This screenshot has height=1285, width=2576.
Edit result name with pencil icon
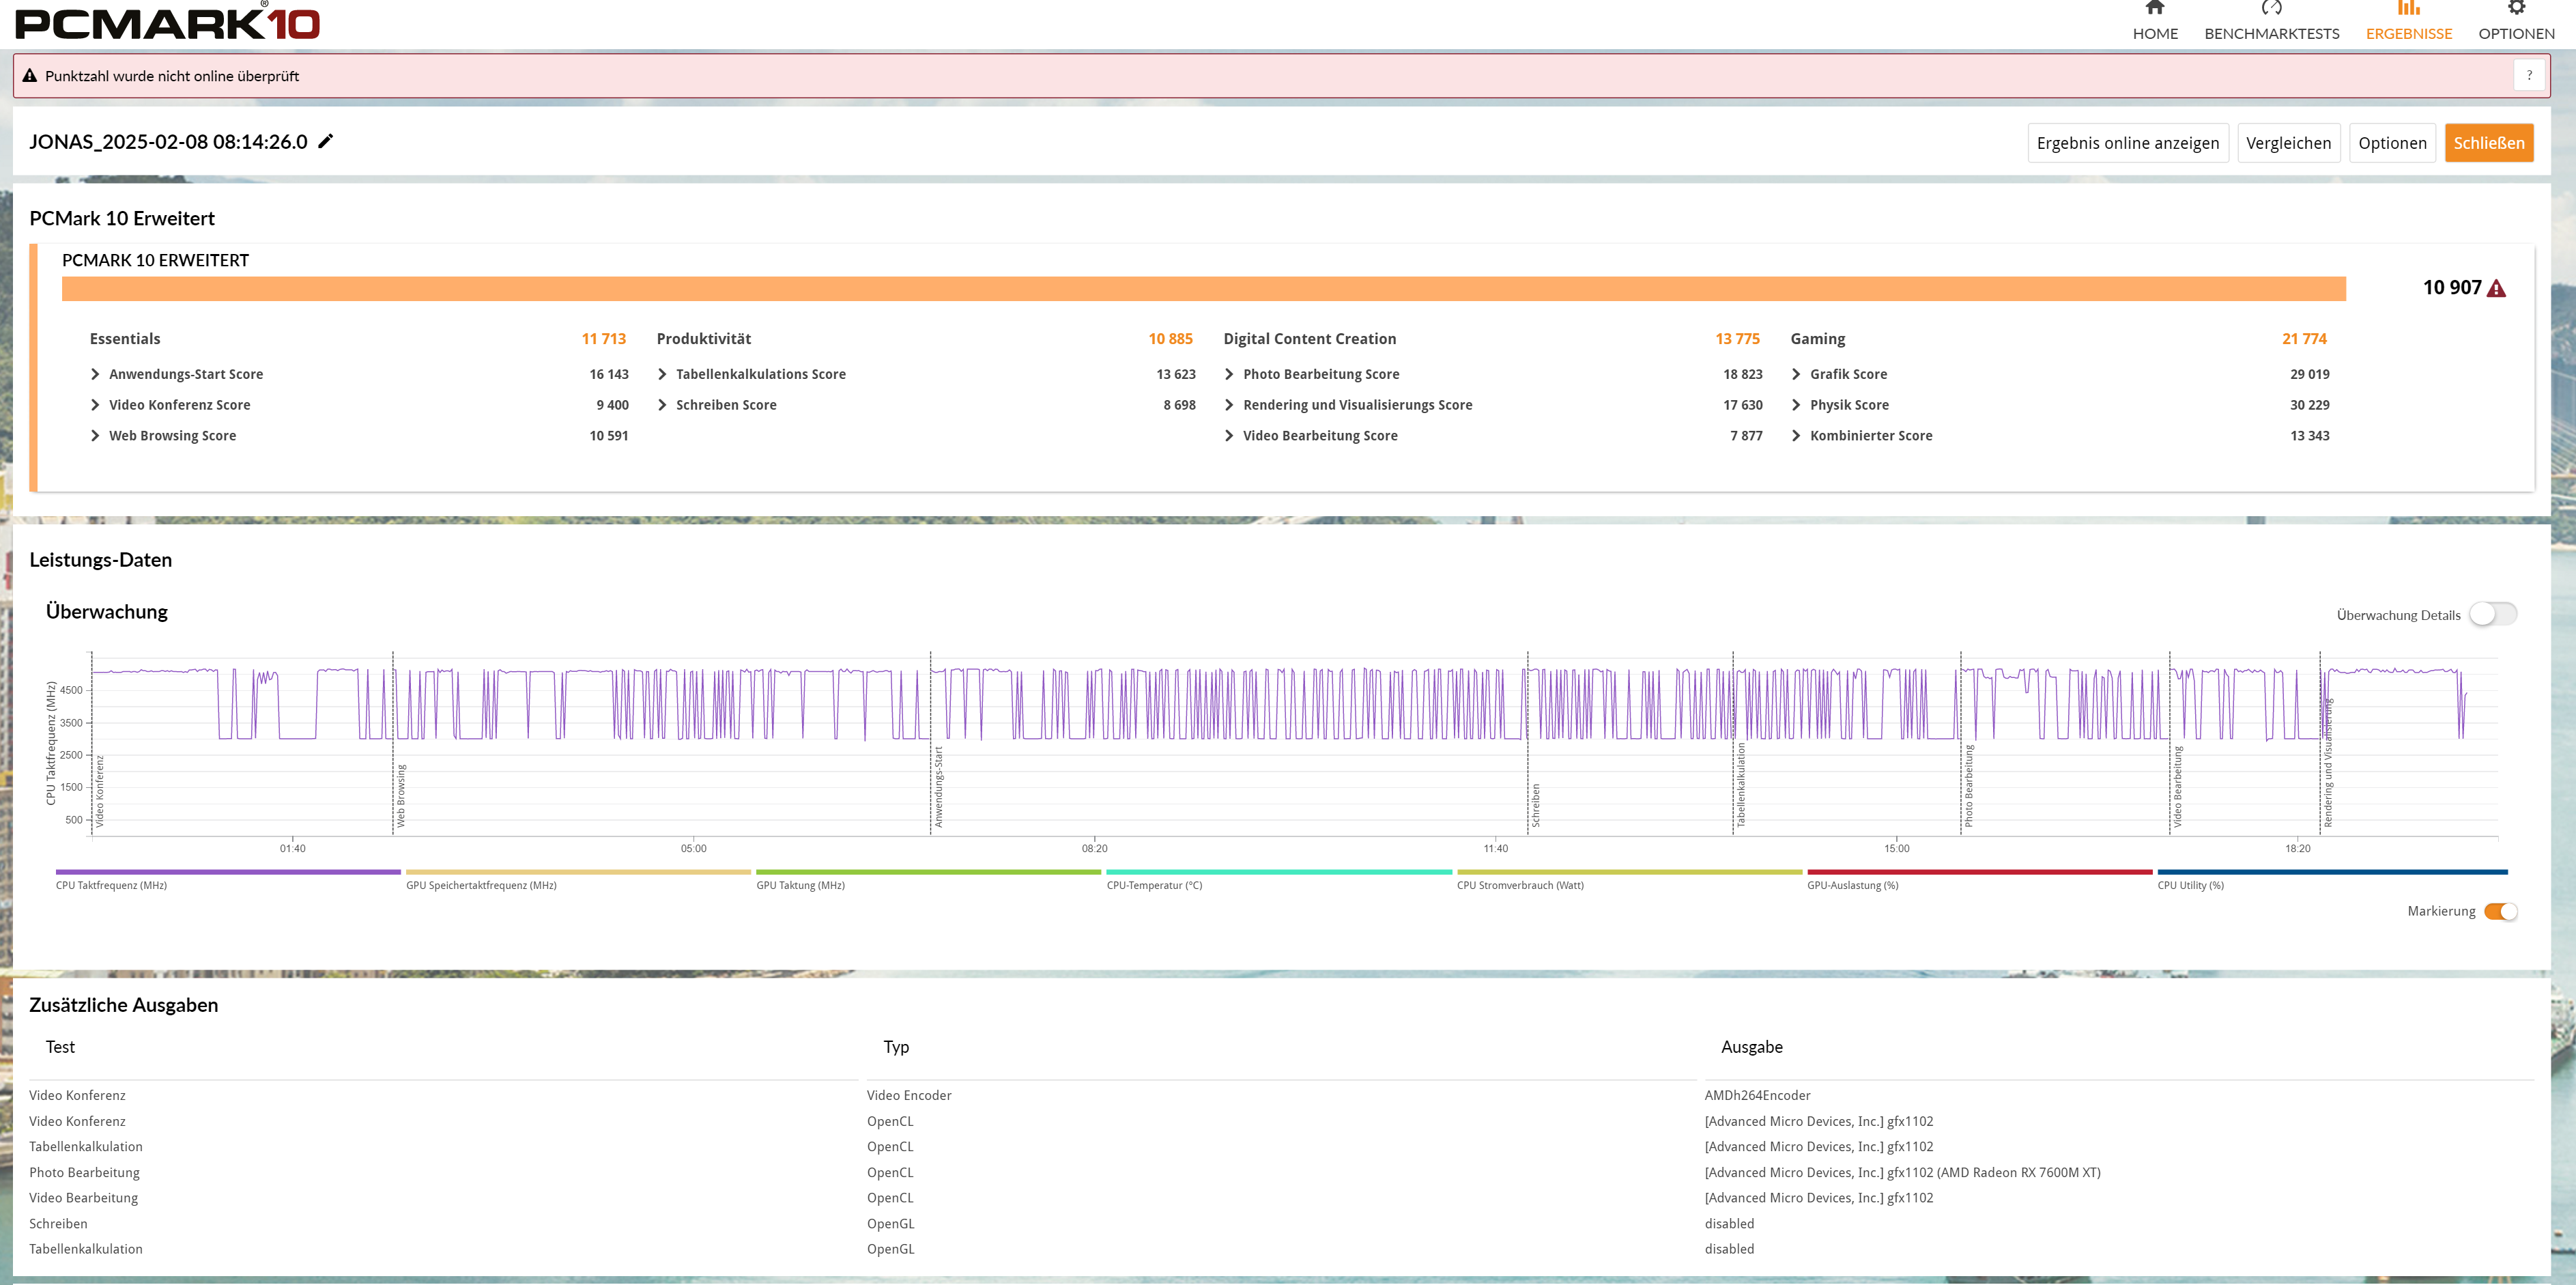coord(326,141)
